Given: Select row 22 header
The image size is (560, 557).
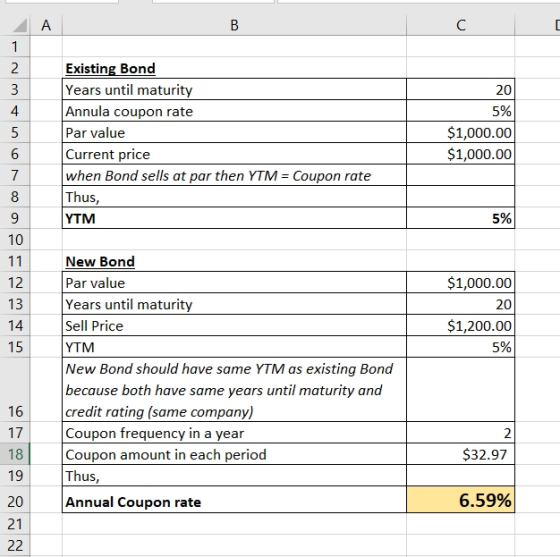Looking at the screenshot, I should pyautogui.click(x=15, y=545).
